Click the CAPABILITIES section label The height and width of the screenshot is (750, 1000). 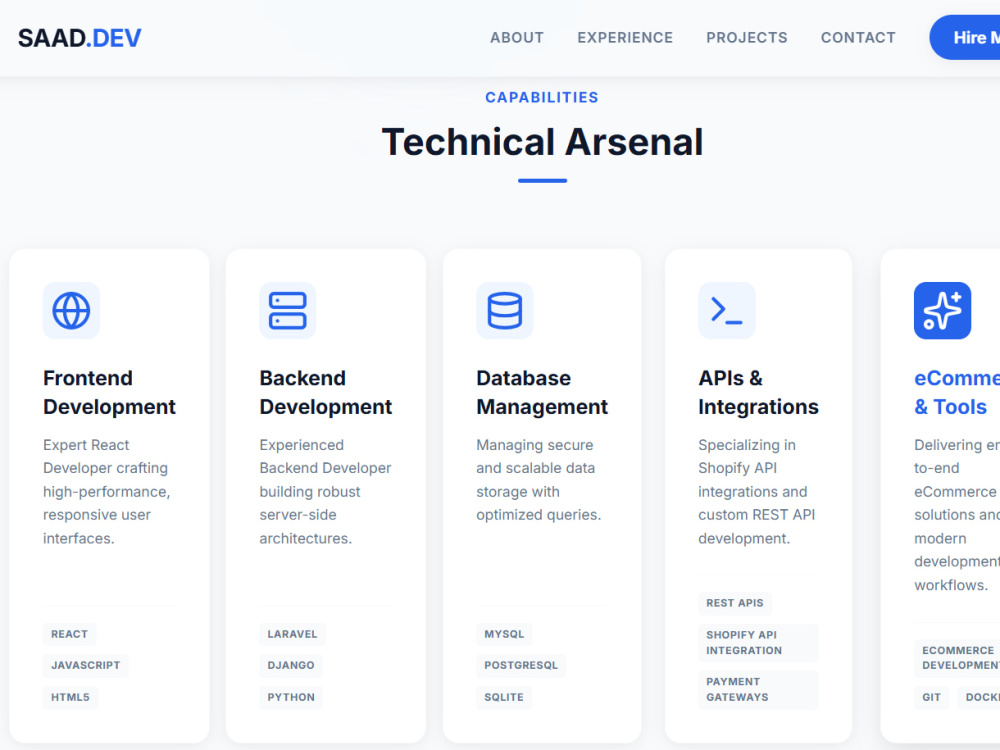coord(542,98)
